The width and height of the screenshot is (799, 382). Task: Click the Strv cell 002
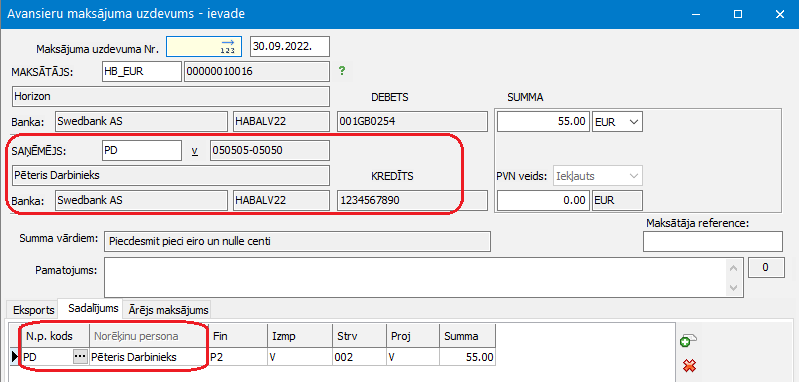pyautogui.click(x=359, y=357)
